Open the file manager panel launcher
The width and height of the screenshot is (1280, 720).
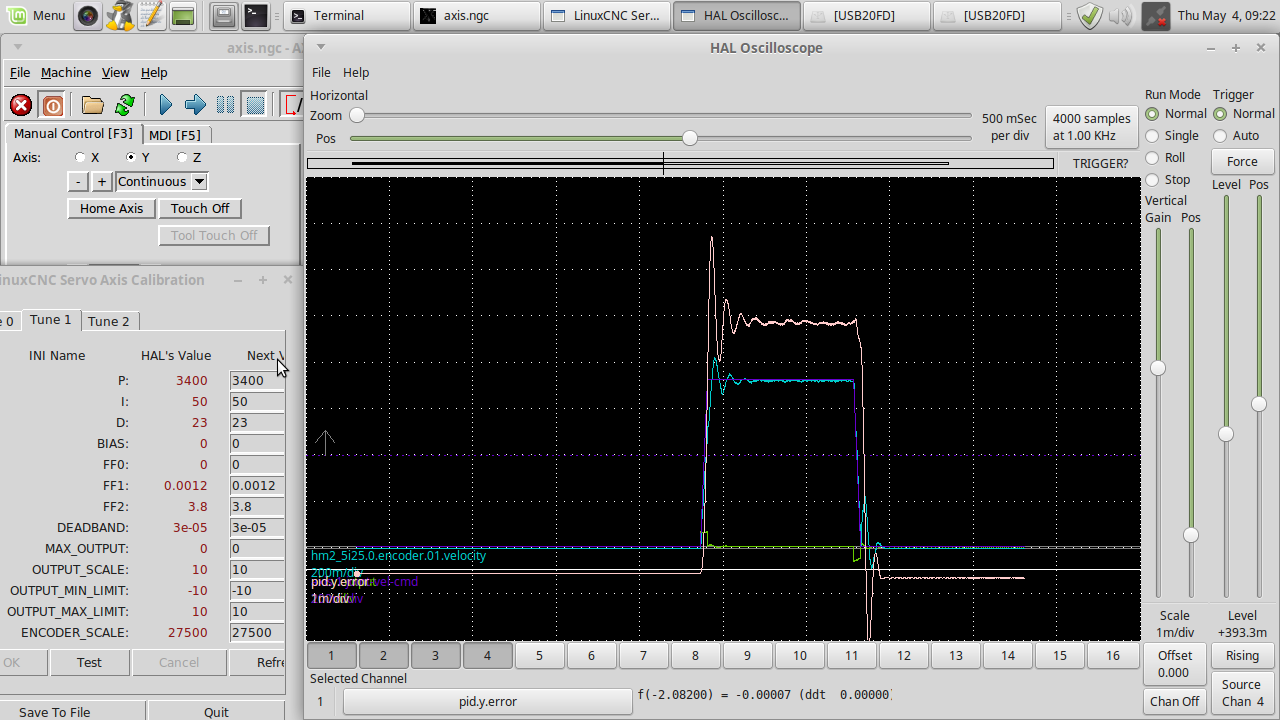(225, 15)
